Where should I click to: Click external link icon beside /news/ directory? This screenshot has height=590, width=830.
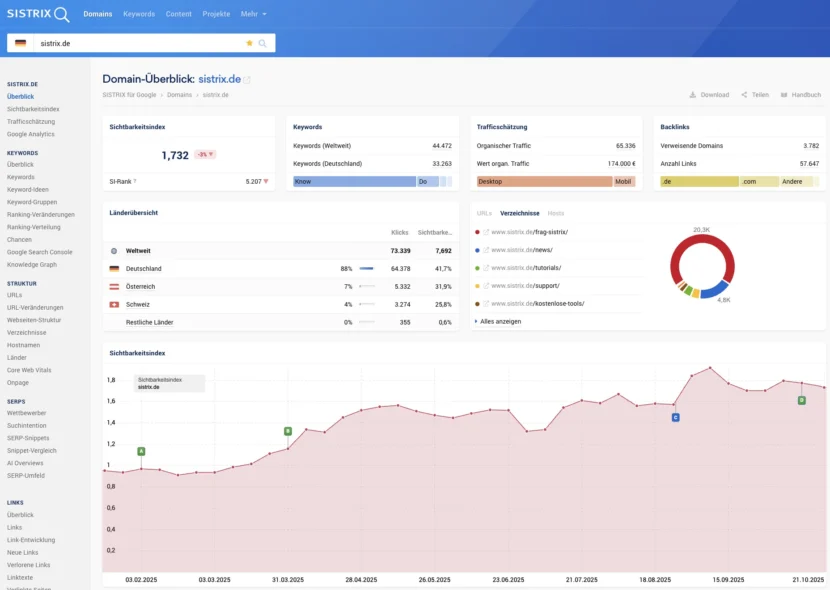click(x=486, y=250)
